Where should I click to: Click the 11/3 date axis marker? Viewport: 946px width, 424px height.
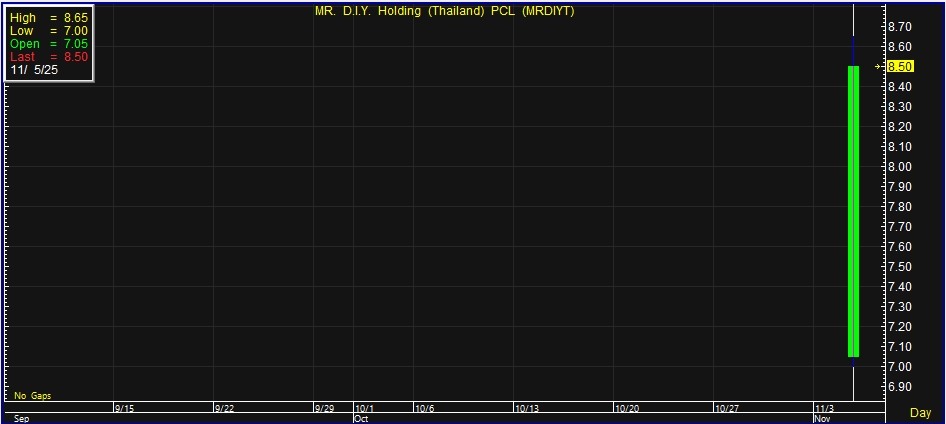point(825,409)
